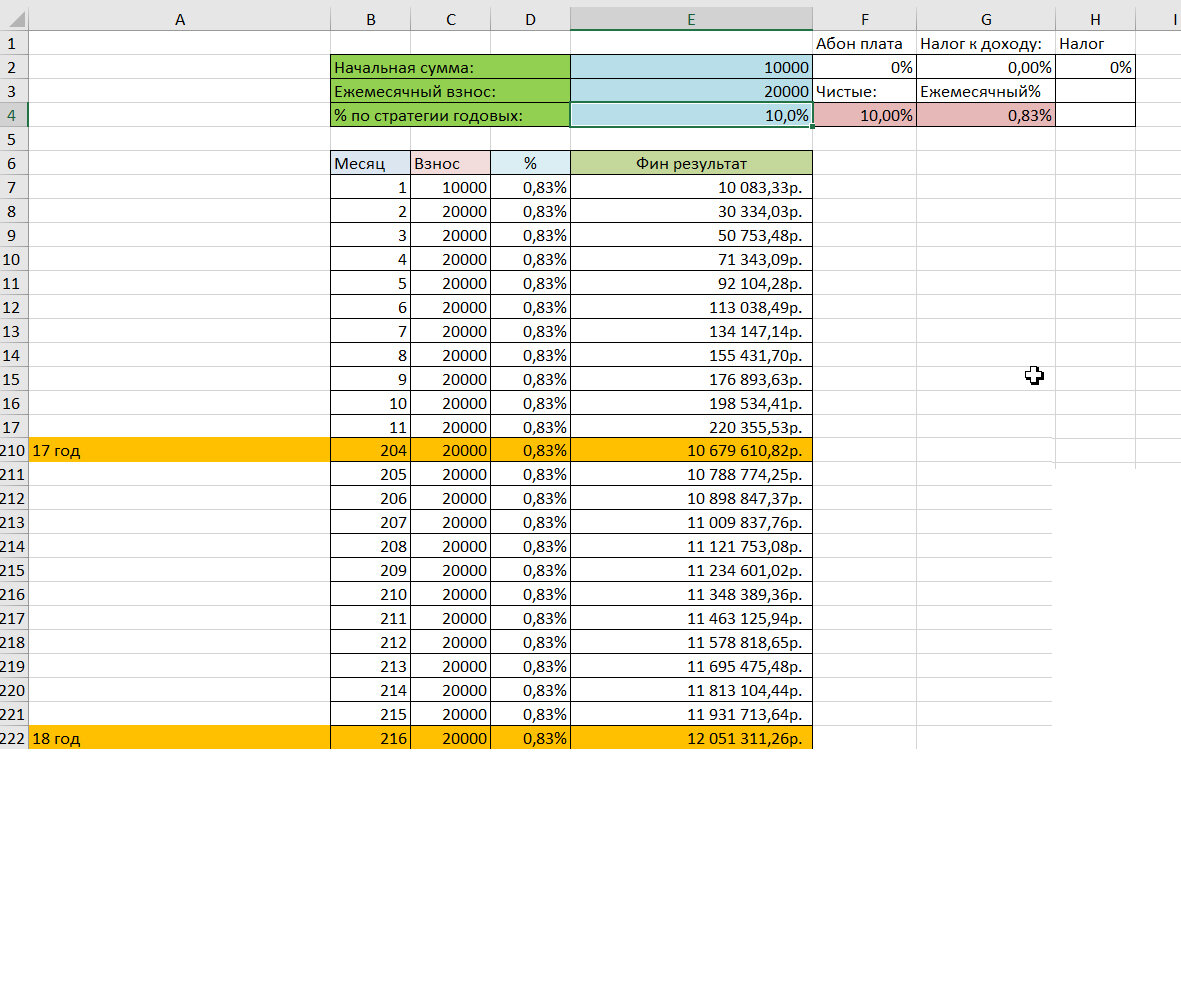Click the 'Месяц' table header
The height and width of the screenshot is (1000, 1181).
371,163
